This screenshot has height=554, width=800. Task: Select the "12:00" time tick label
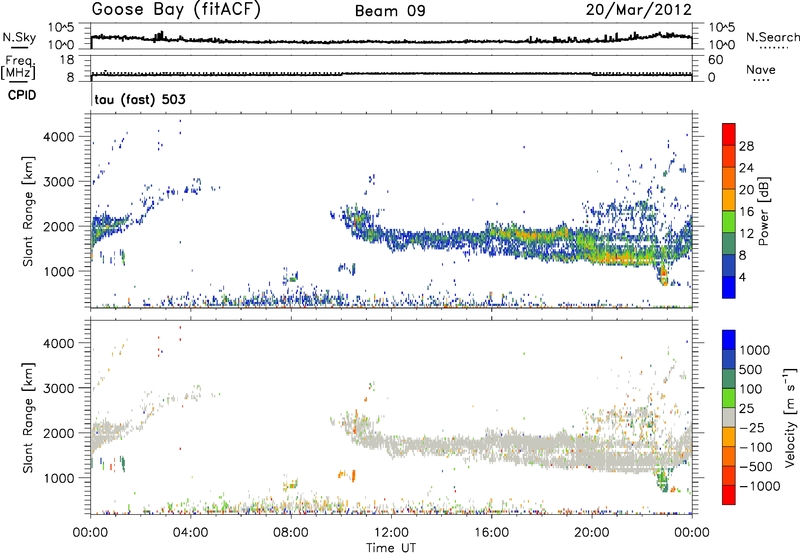point(391,533)
